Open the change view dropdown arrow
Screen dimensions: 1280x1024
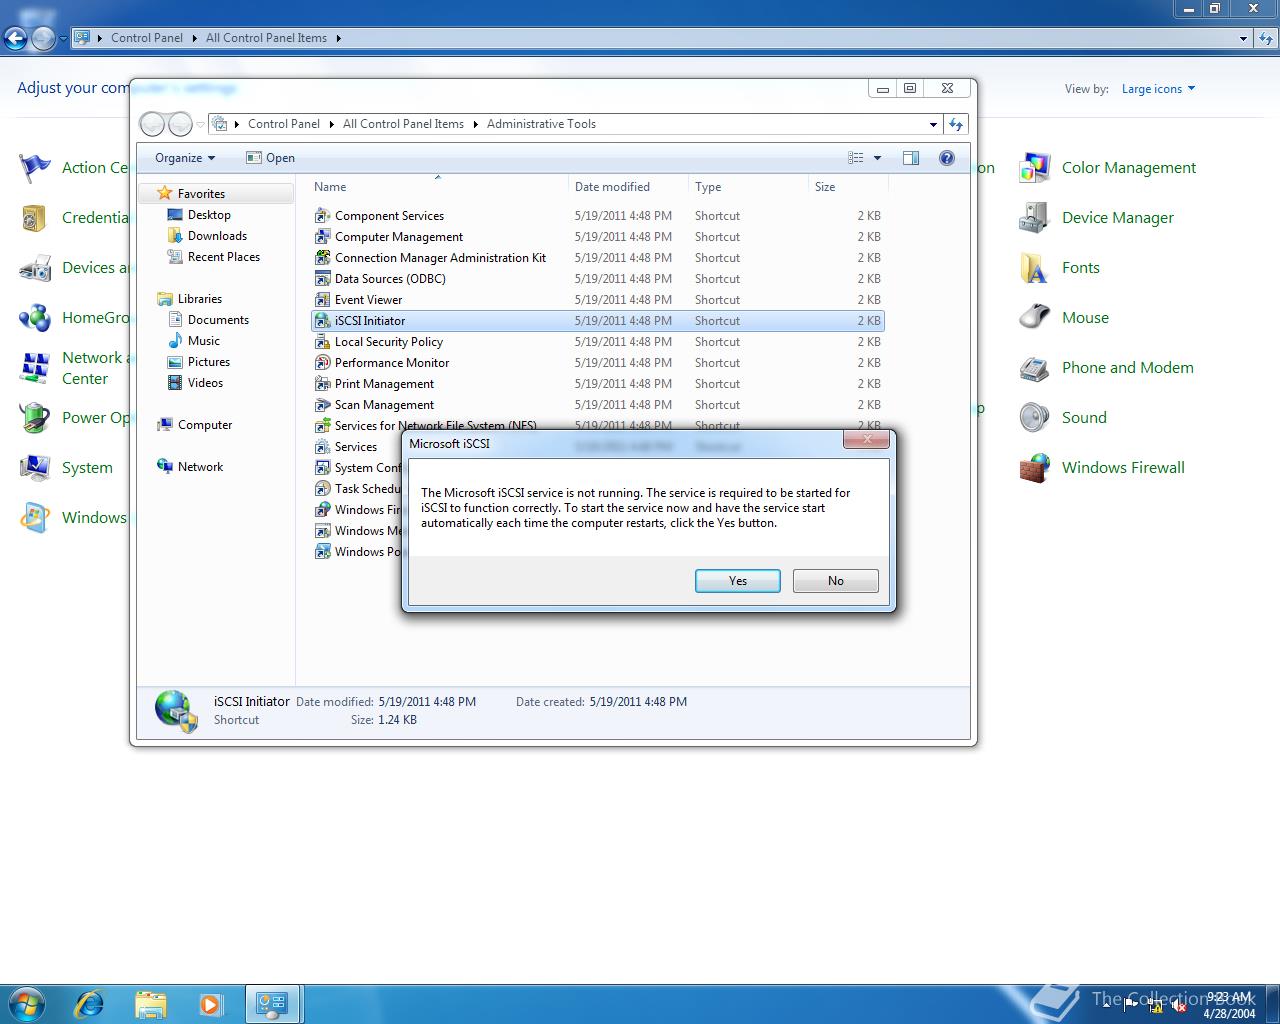877,158
